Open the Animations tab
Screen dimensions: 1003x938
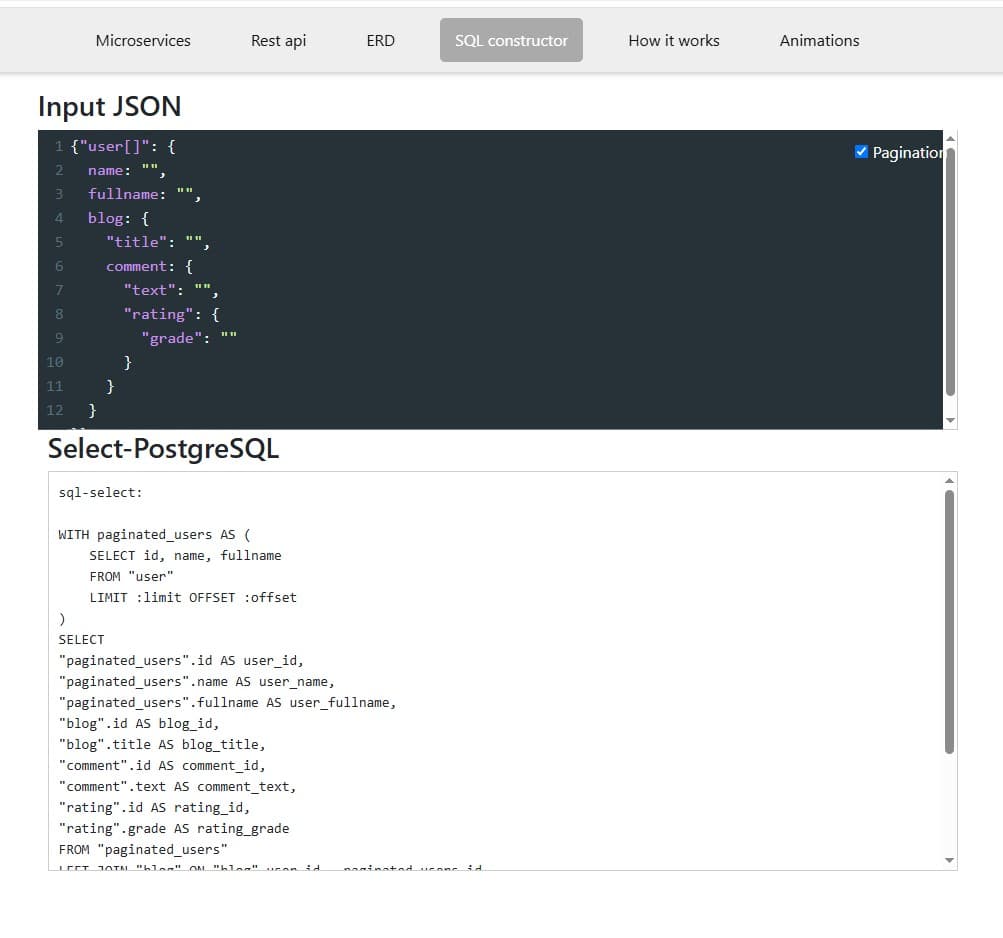point(819,40)
